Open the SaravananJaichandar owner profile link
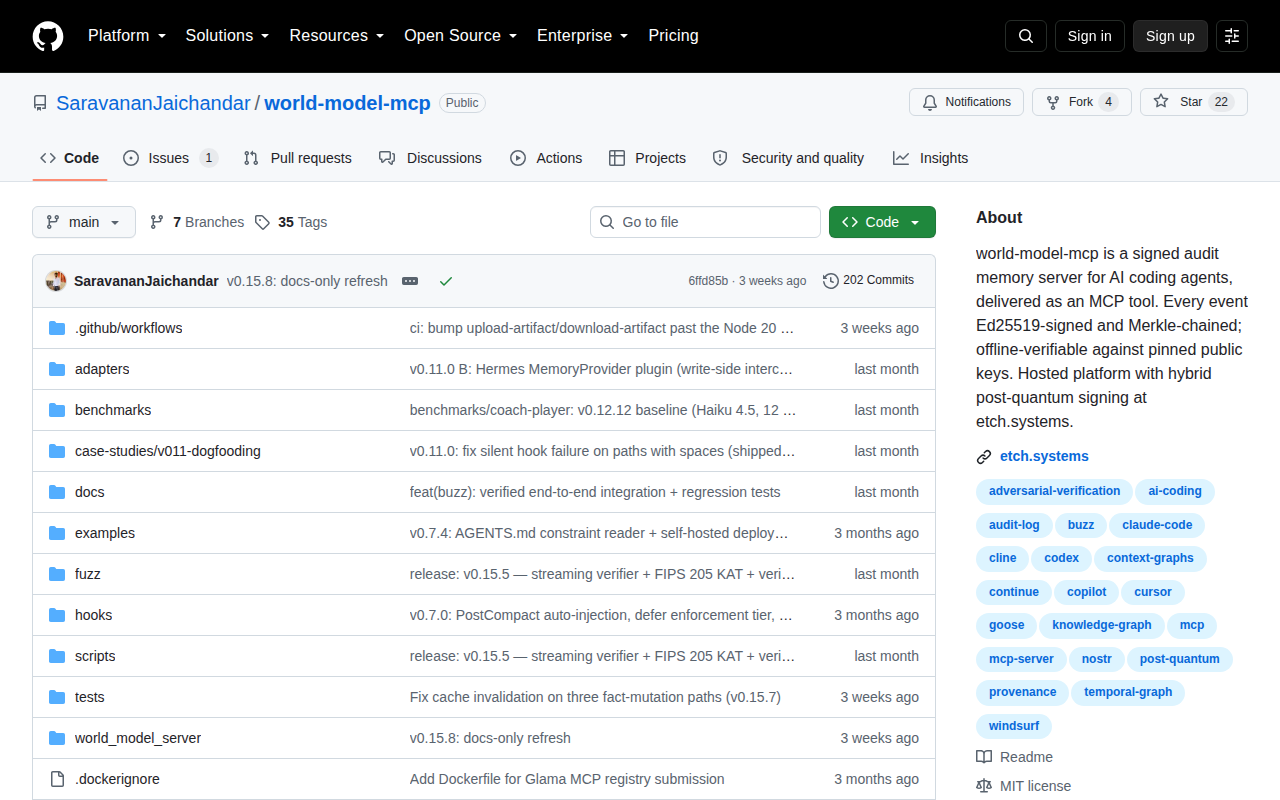Viewport: 1280px width, 800px height. (153, 103)
